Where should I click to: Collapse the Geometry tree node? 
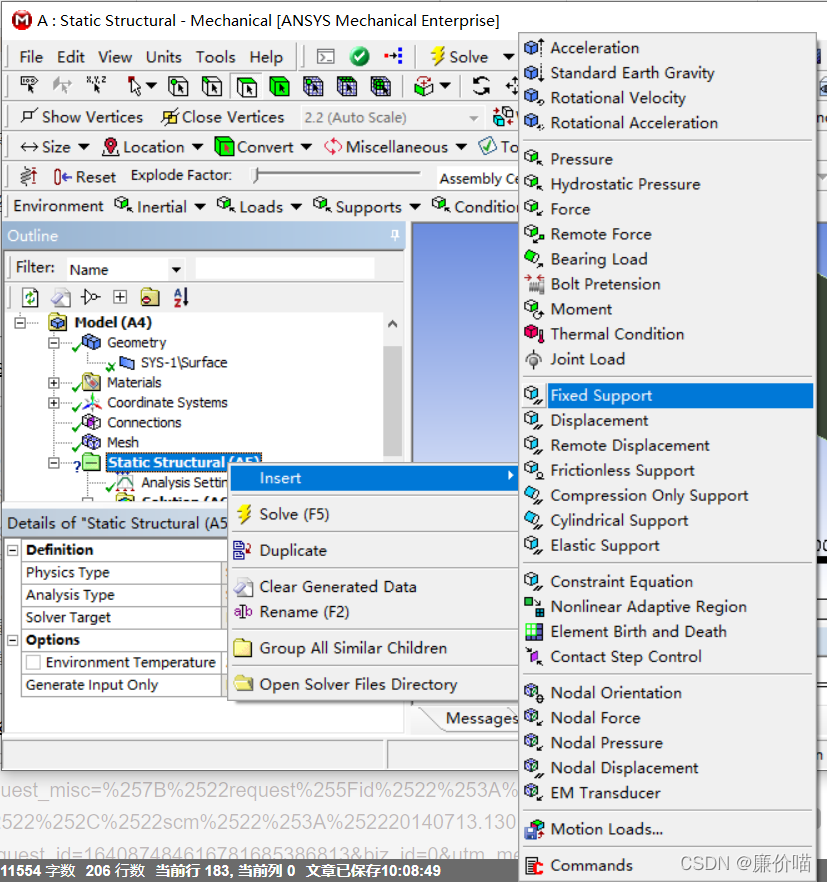(x=53, y=343)
